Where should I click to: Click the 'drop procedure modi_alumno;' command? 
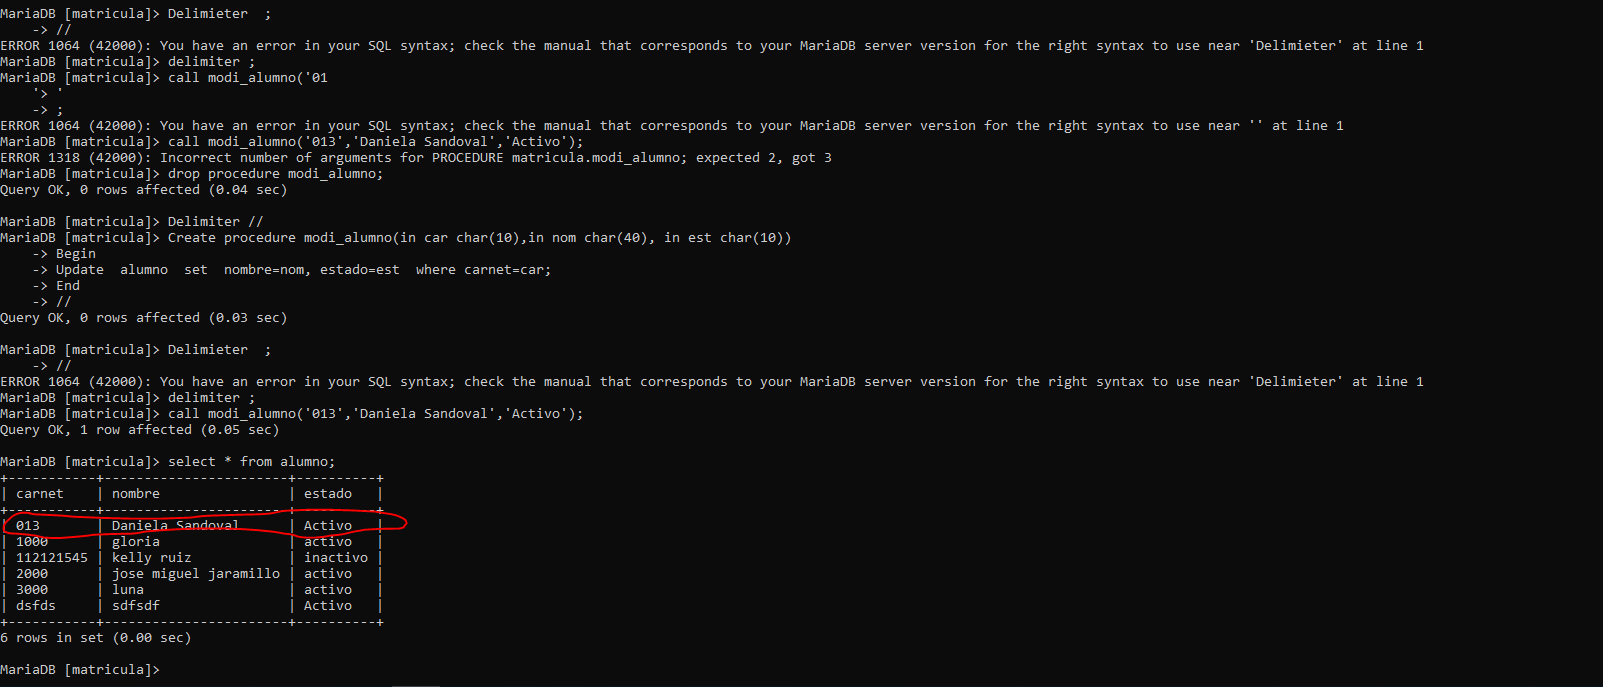tap(275, 174)
